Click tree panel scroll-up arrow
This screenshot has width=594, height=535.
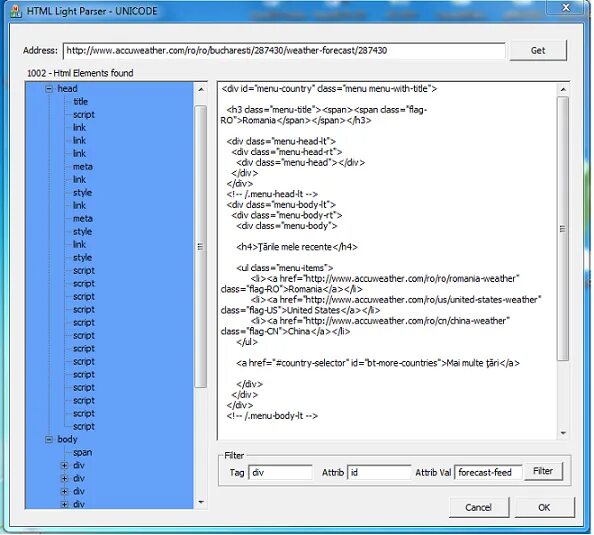pos(201,90)
